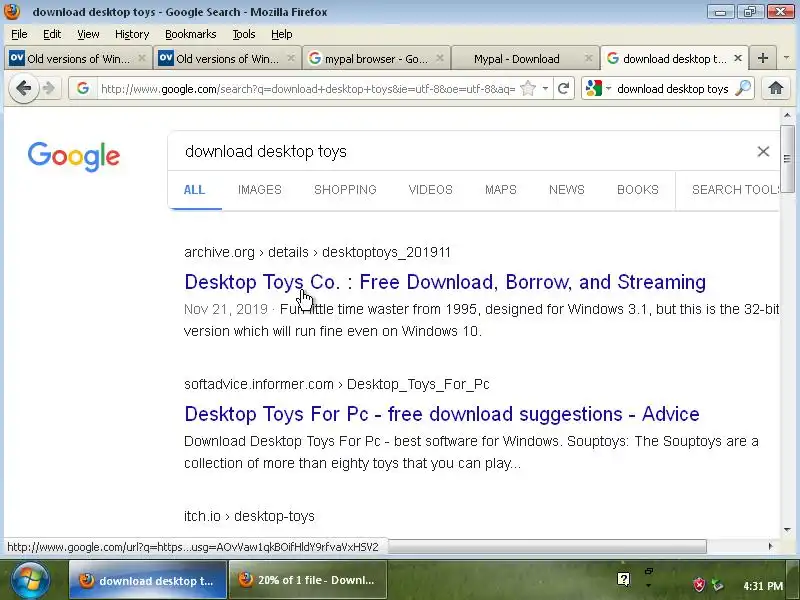
Task: Click the vertical scrollbar down arrow
Action: click(x=787, y=530)
